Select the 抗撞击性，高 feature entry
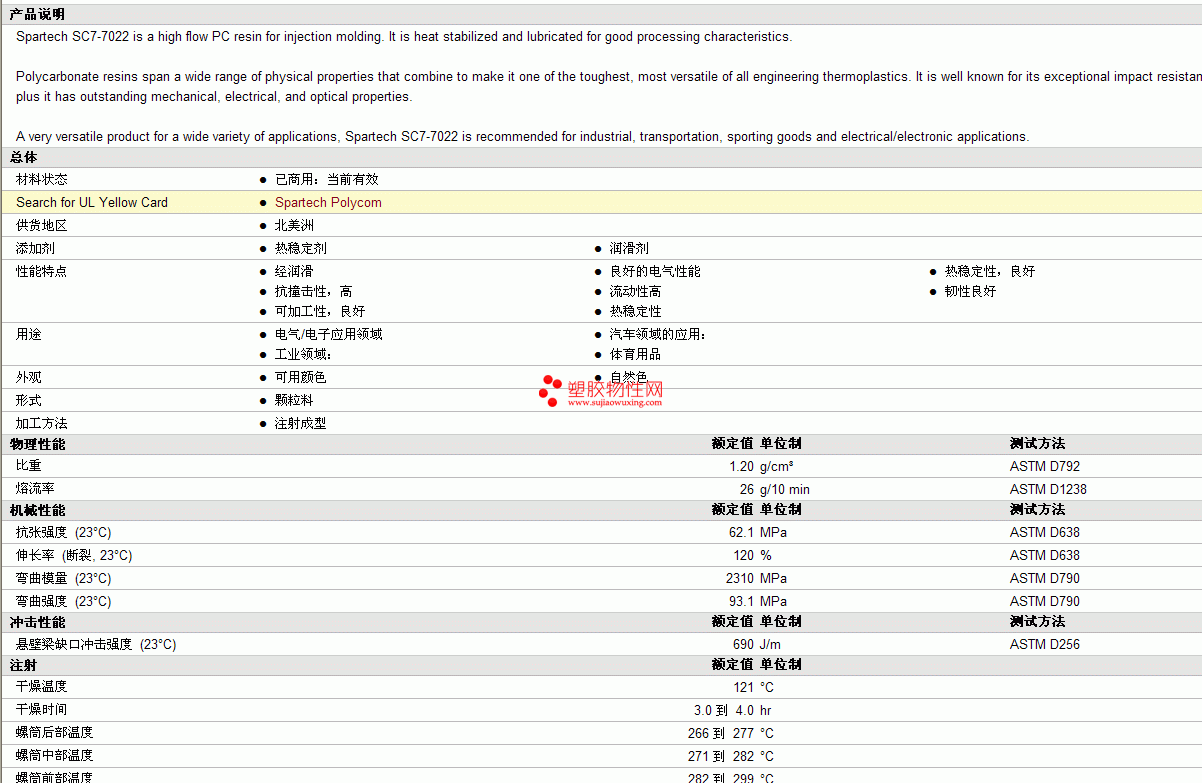The height and width of the screenshot is (783, 1202). pyautogui.click(x=314, y=291)
